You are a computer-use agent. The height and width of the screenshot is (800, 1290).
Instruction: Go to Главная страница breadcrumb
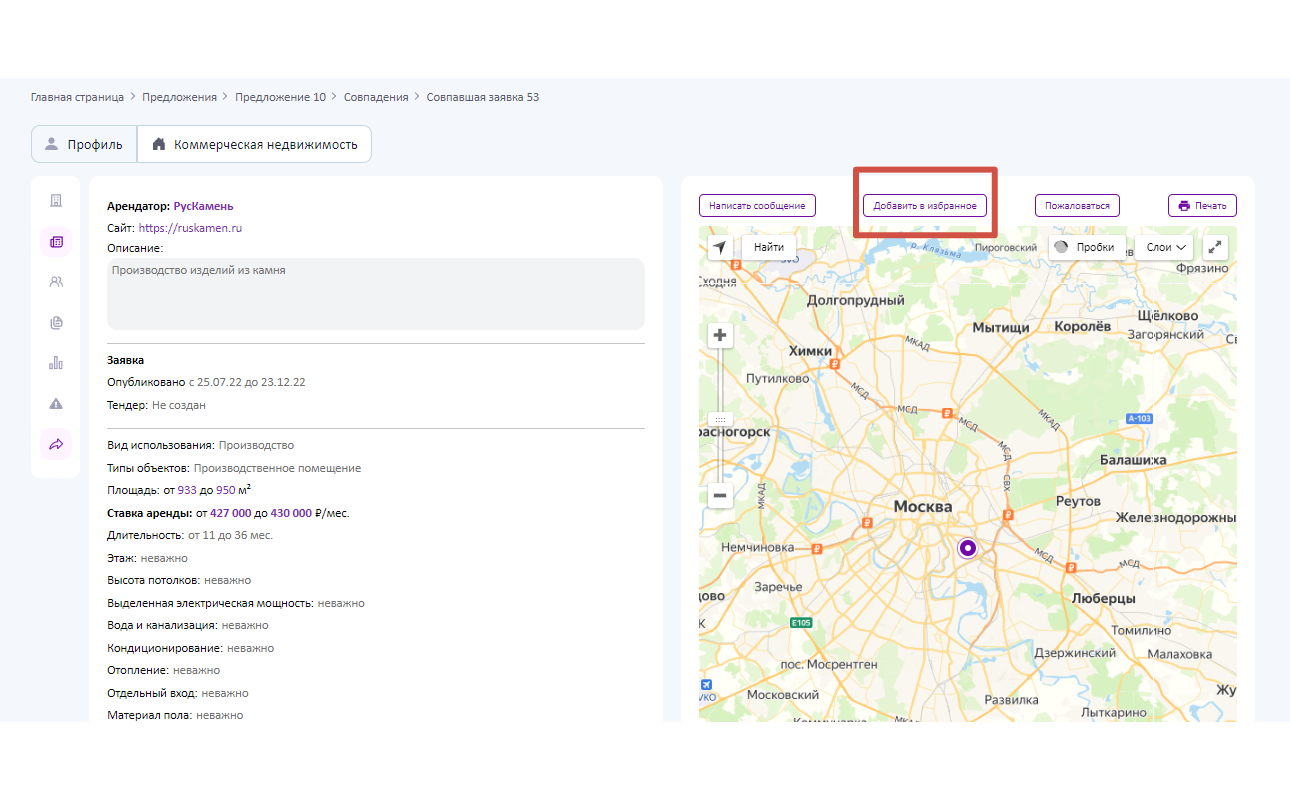pyautogui.click(x=77, y=97)
